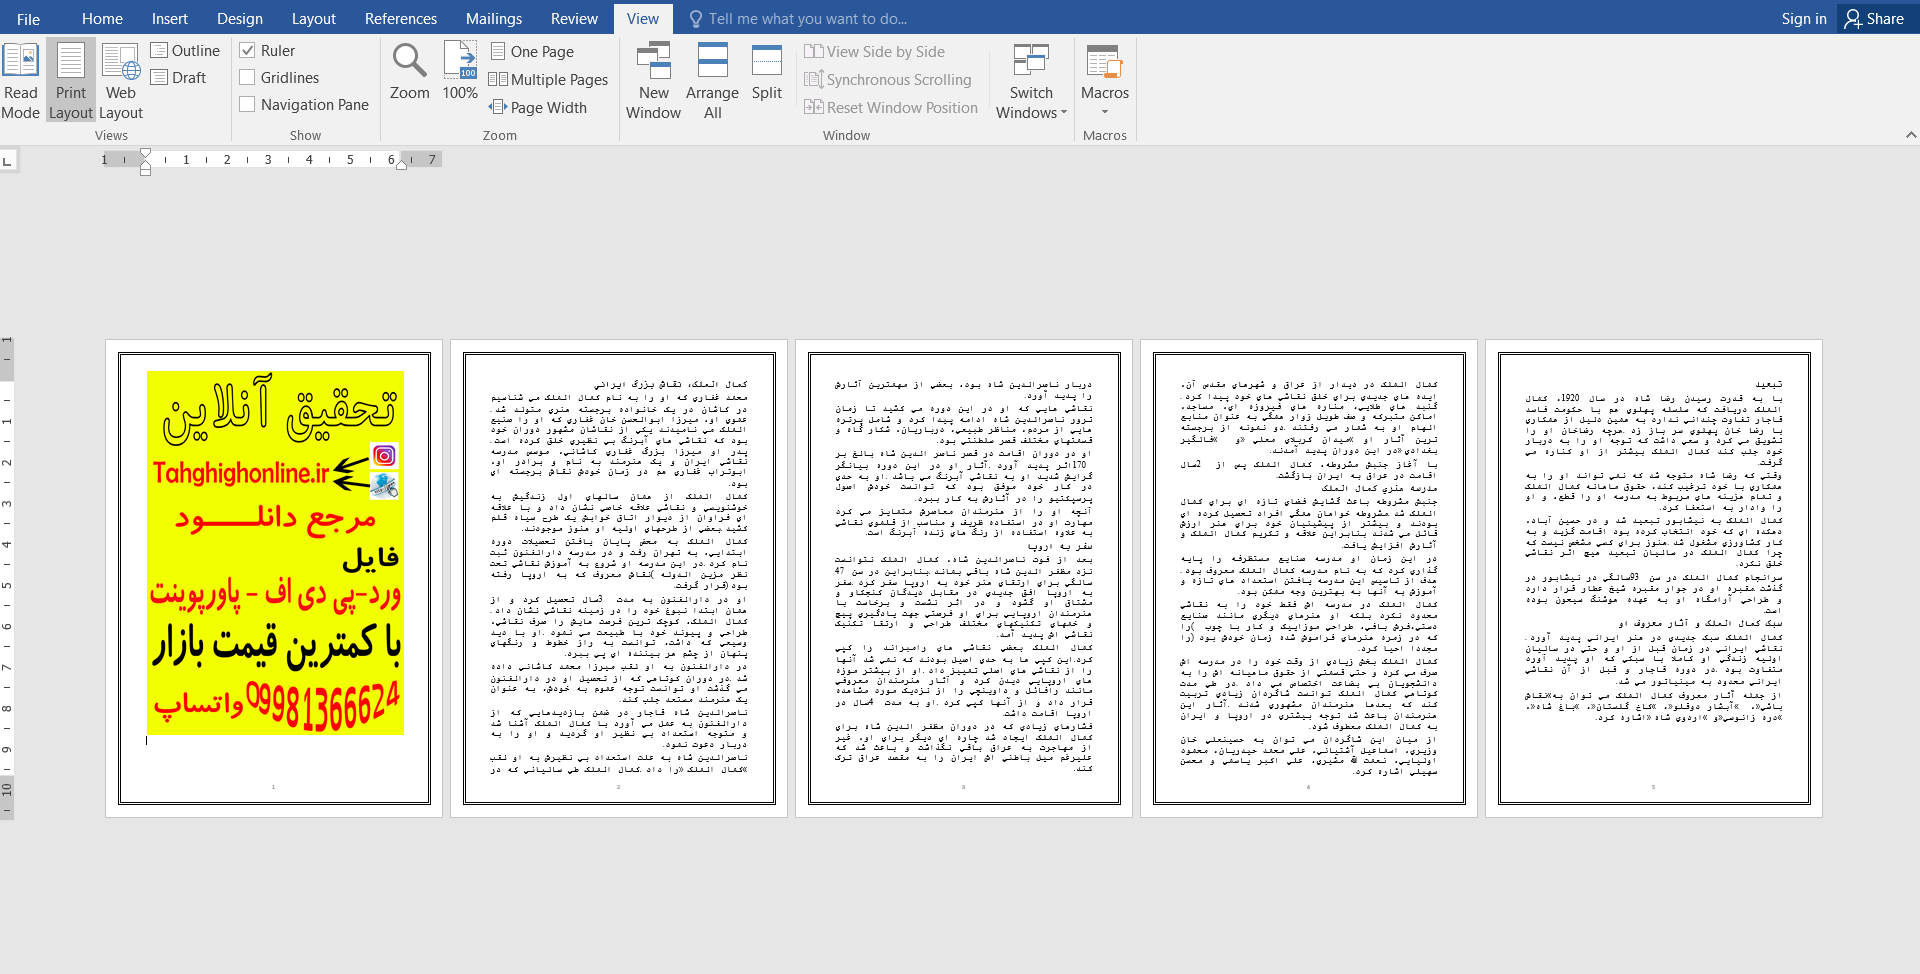Image resolution: width=1920 pixels, height=974 pixels.
Task: Click the Share button
Action: click(x=1875, y=18)
